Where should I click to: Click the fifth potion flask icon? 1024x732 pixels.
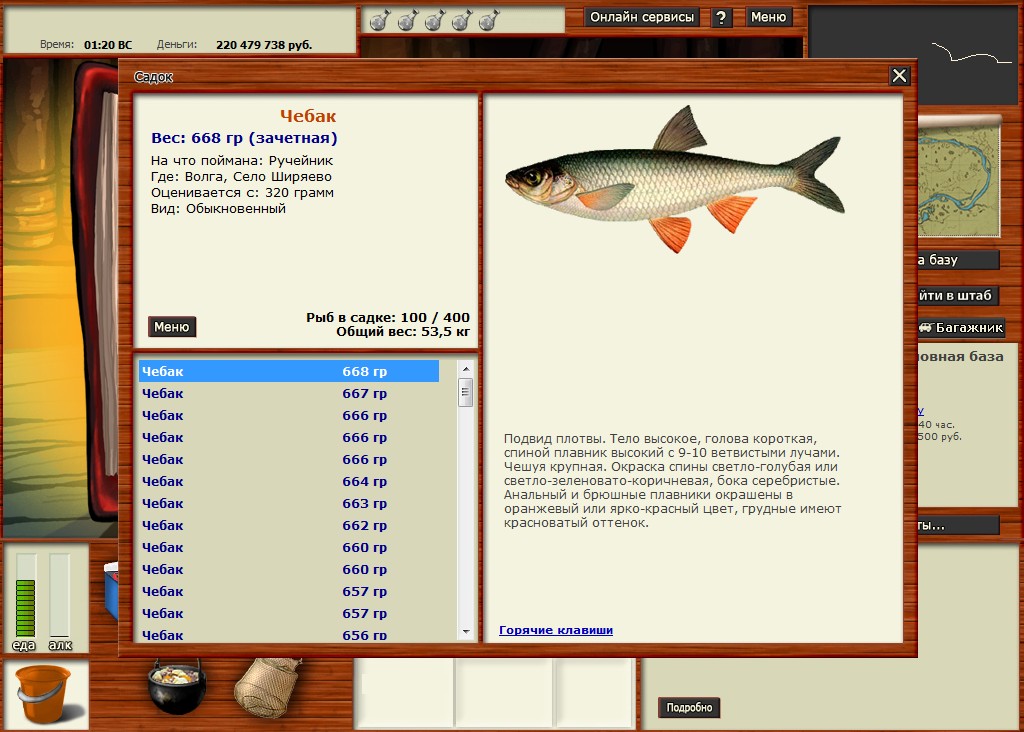pos(489,20)
